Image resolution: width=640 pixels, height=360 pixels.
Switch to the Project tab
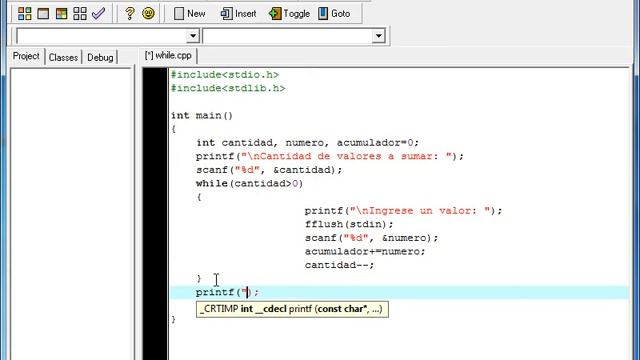coord(26,56)
